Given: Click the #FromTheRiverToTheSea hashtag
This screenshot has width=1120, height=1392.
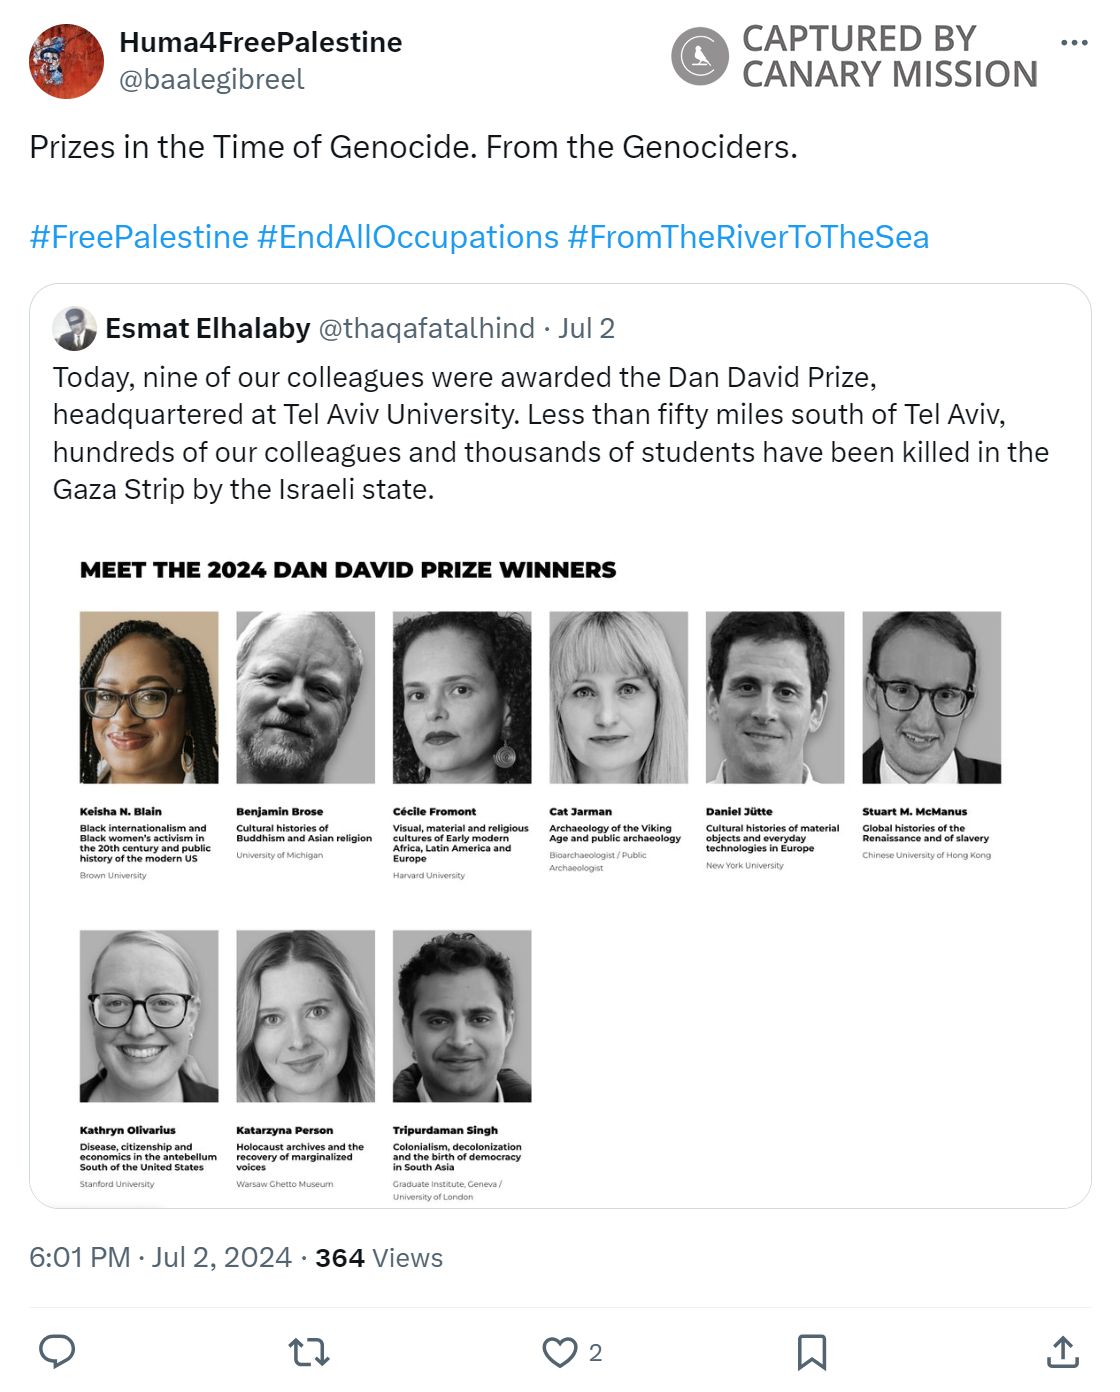Looking at the screenshot, I should coord(748,237).
